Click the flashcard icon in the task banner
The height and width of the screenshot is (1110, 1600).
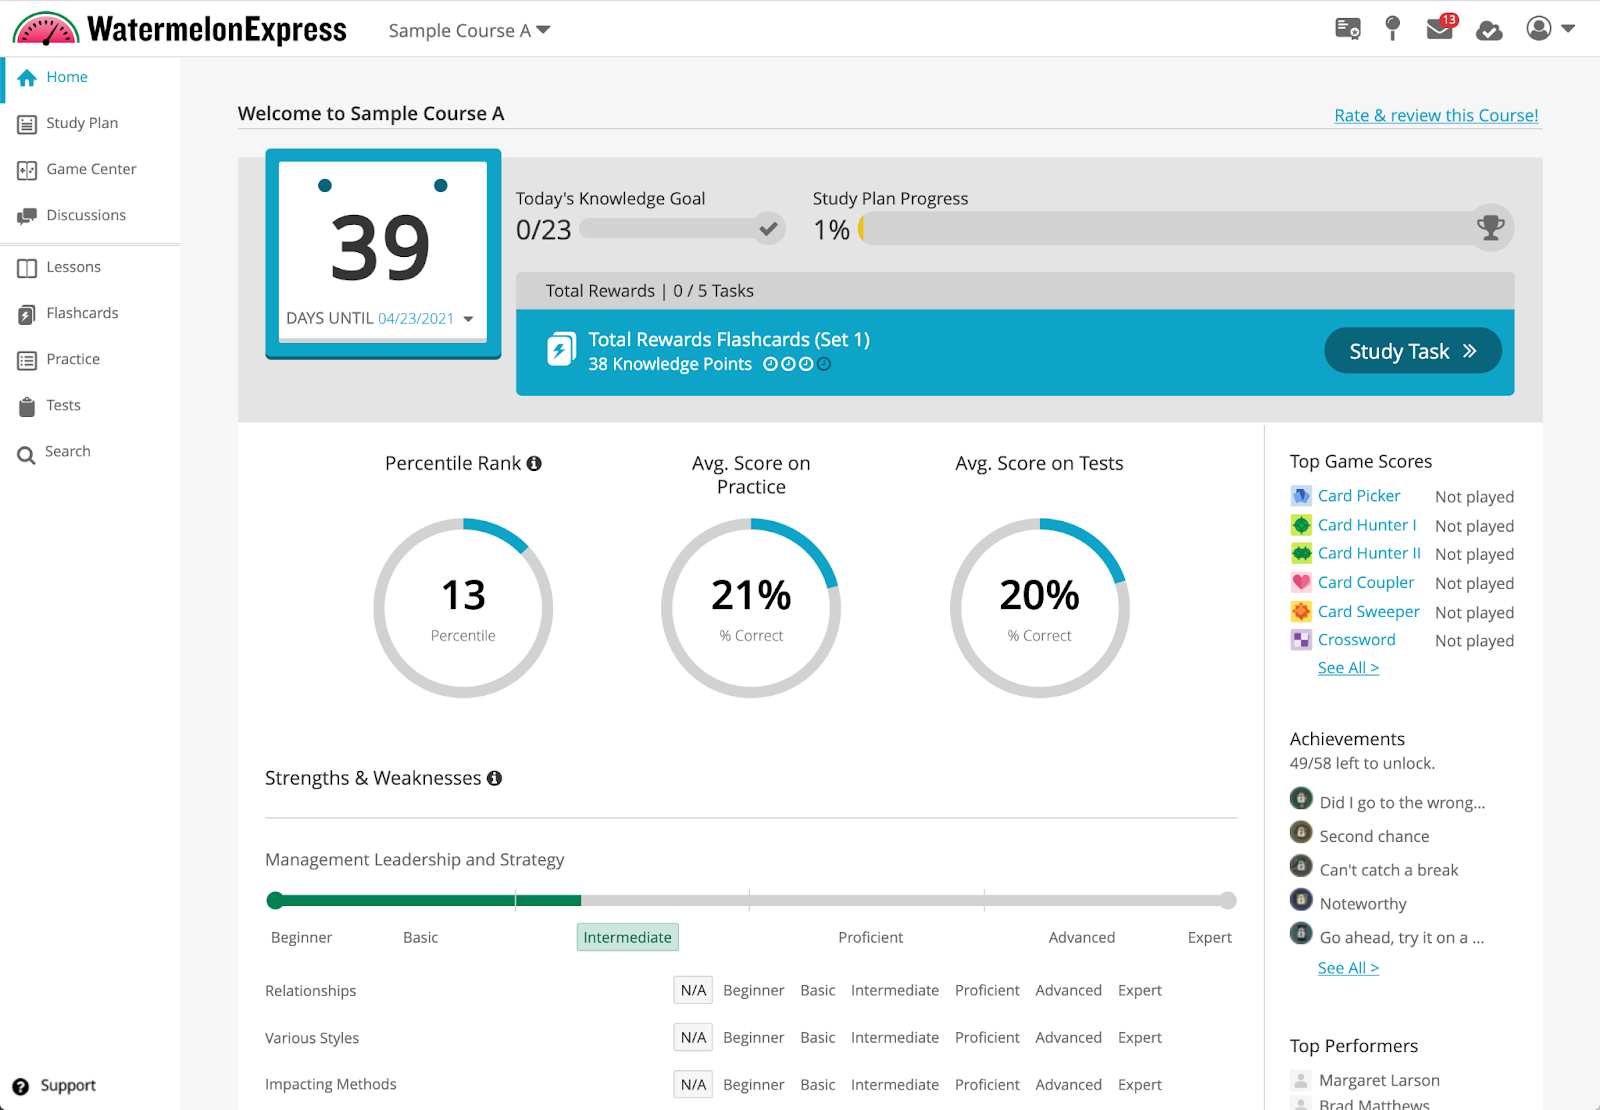coord(561,350)
